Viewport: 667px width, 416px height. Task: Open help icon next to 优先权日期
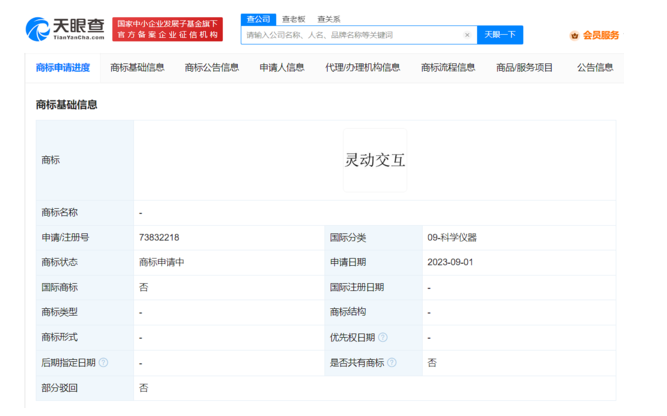[383, 337]
